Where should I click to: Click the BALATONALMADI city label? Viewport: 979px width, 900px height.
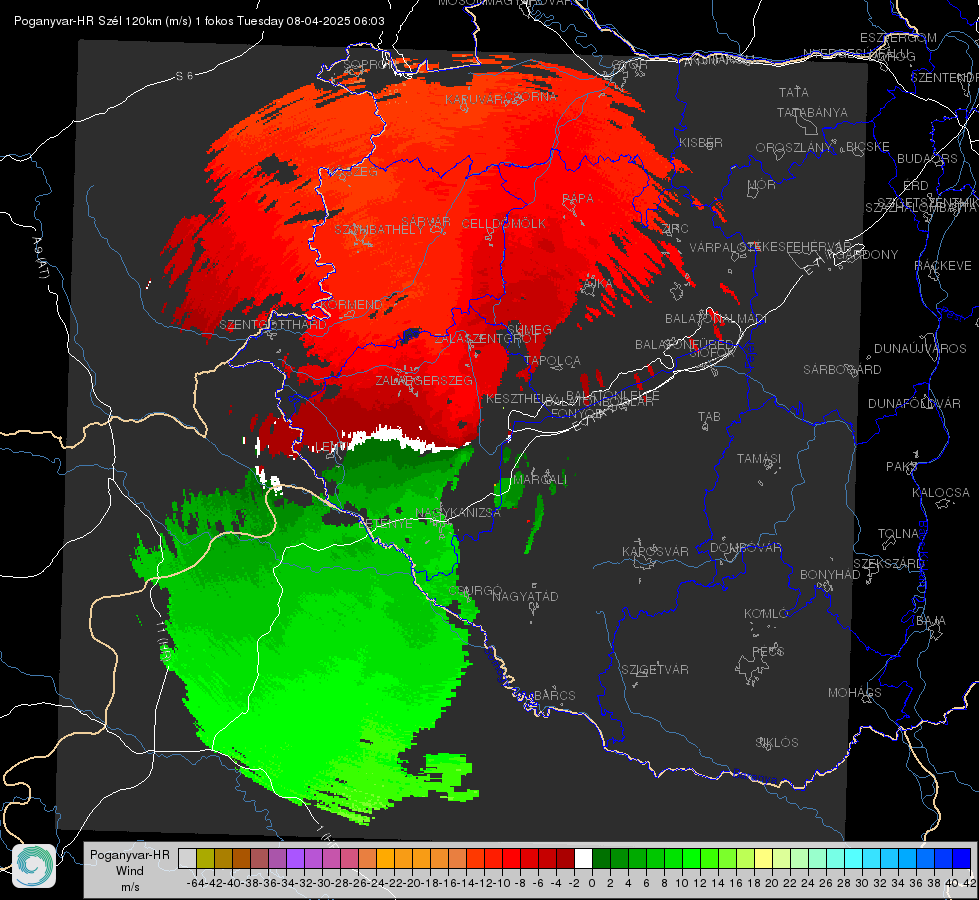[x=716, y=319]
